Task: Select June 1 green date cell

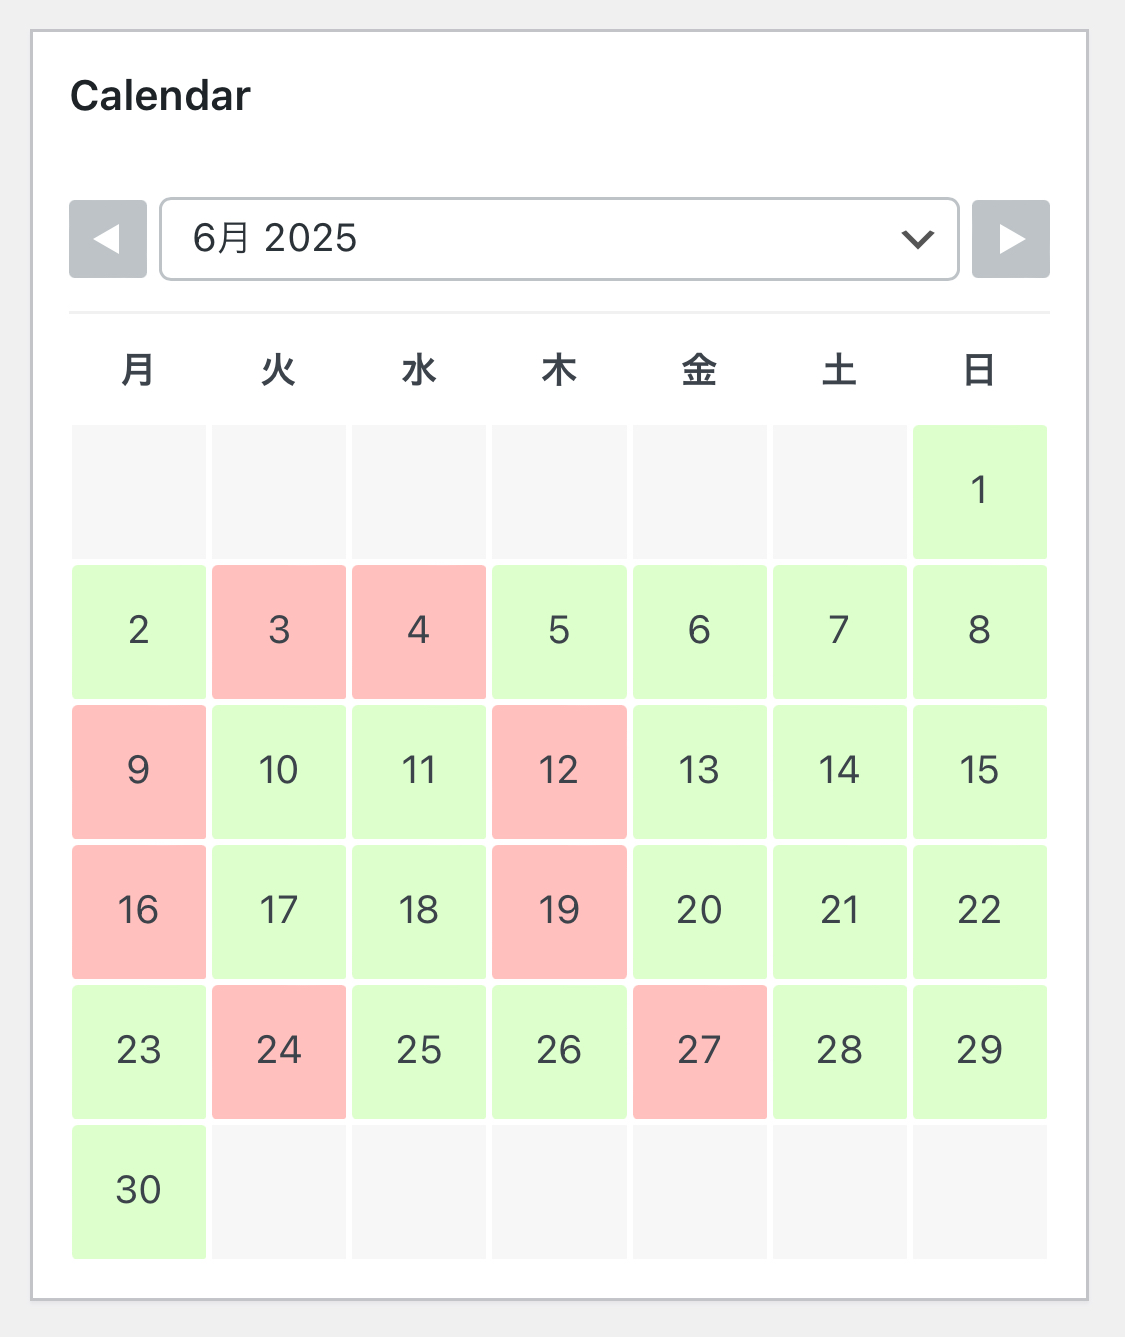Action: (980, 492)
